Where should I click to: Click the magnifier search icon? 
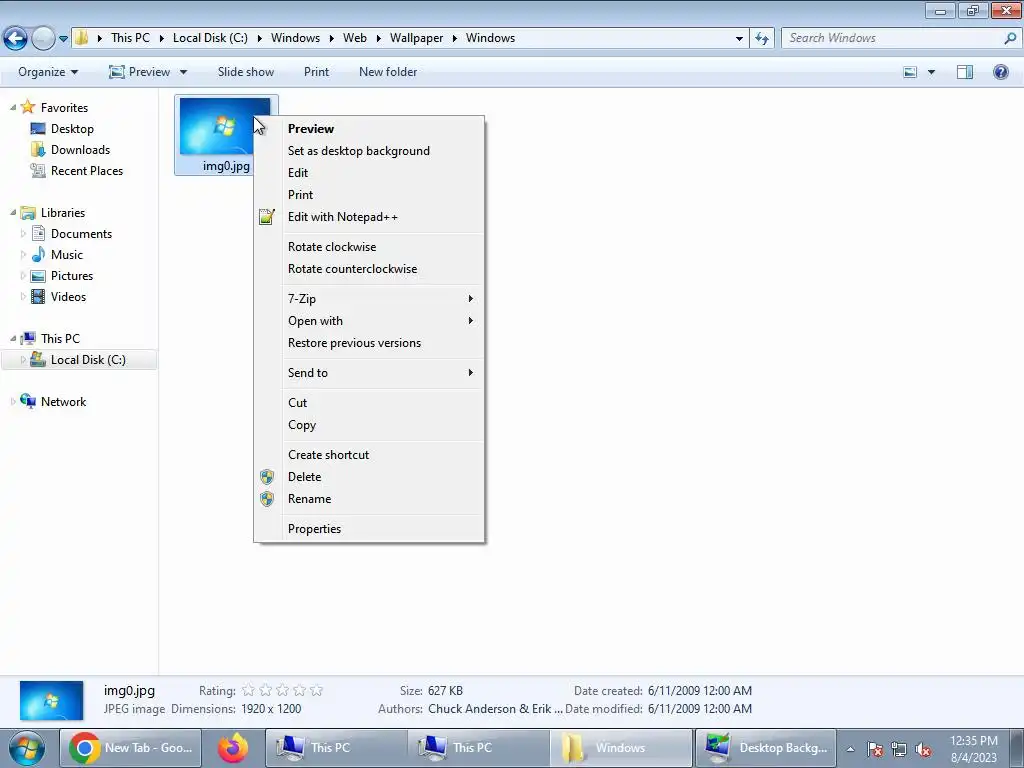coord(1010,39)
